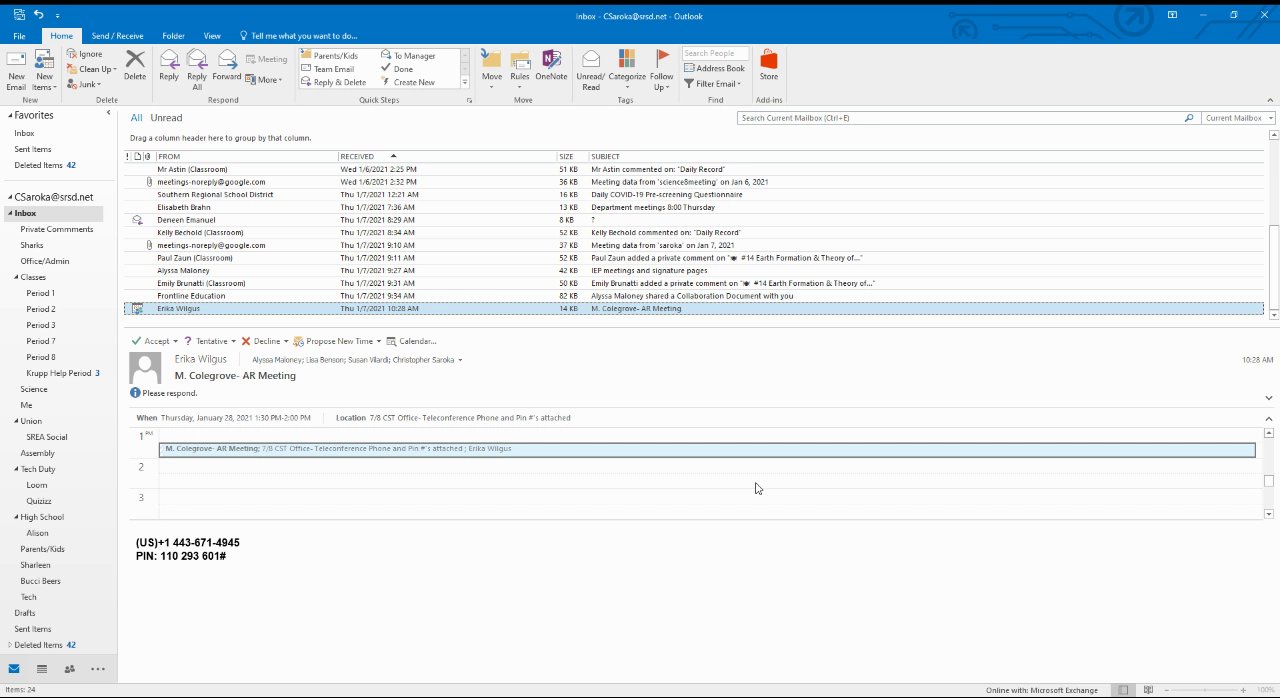
Task: Run the Team Email quick step
Action: click(328, 69)
